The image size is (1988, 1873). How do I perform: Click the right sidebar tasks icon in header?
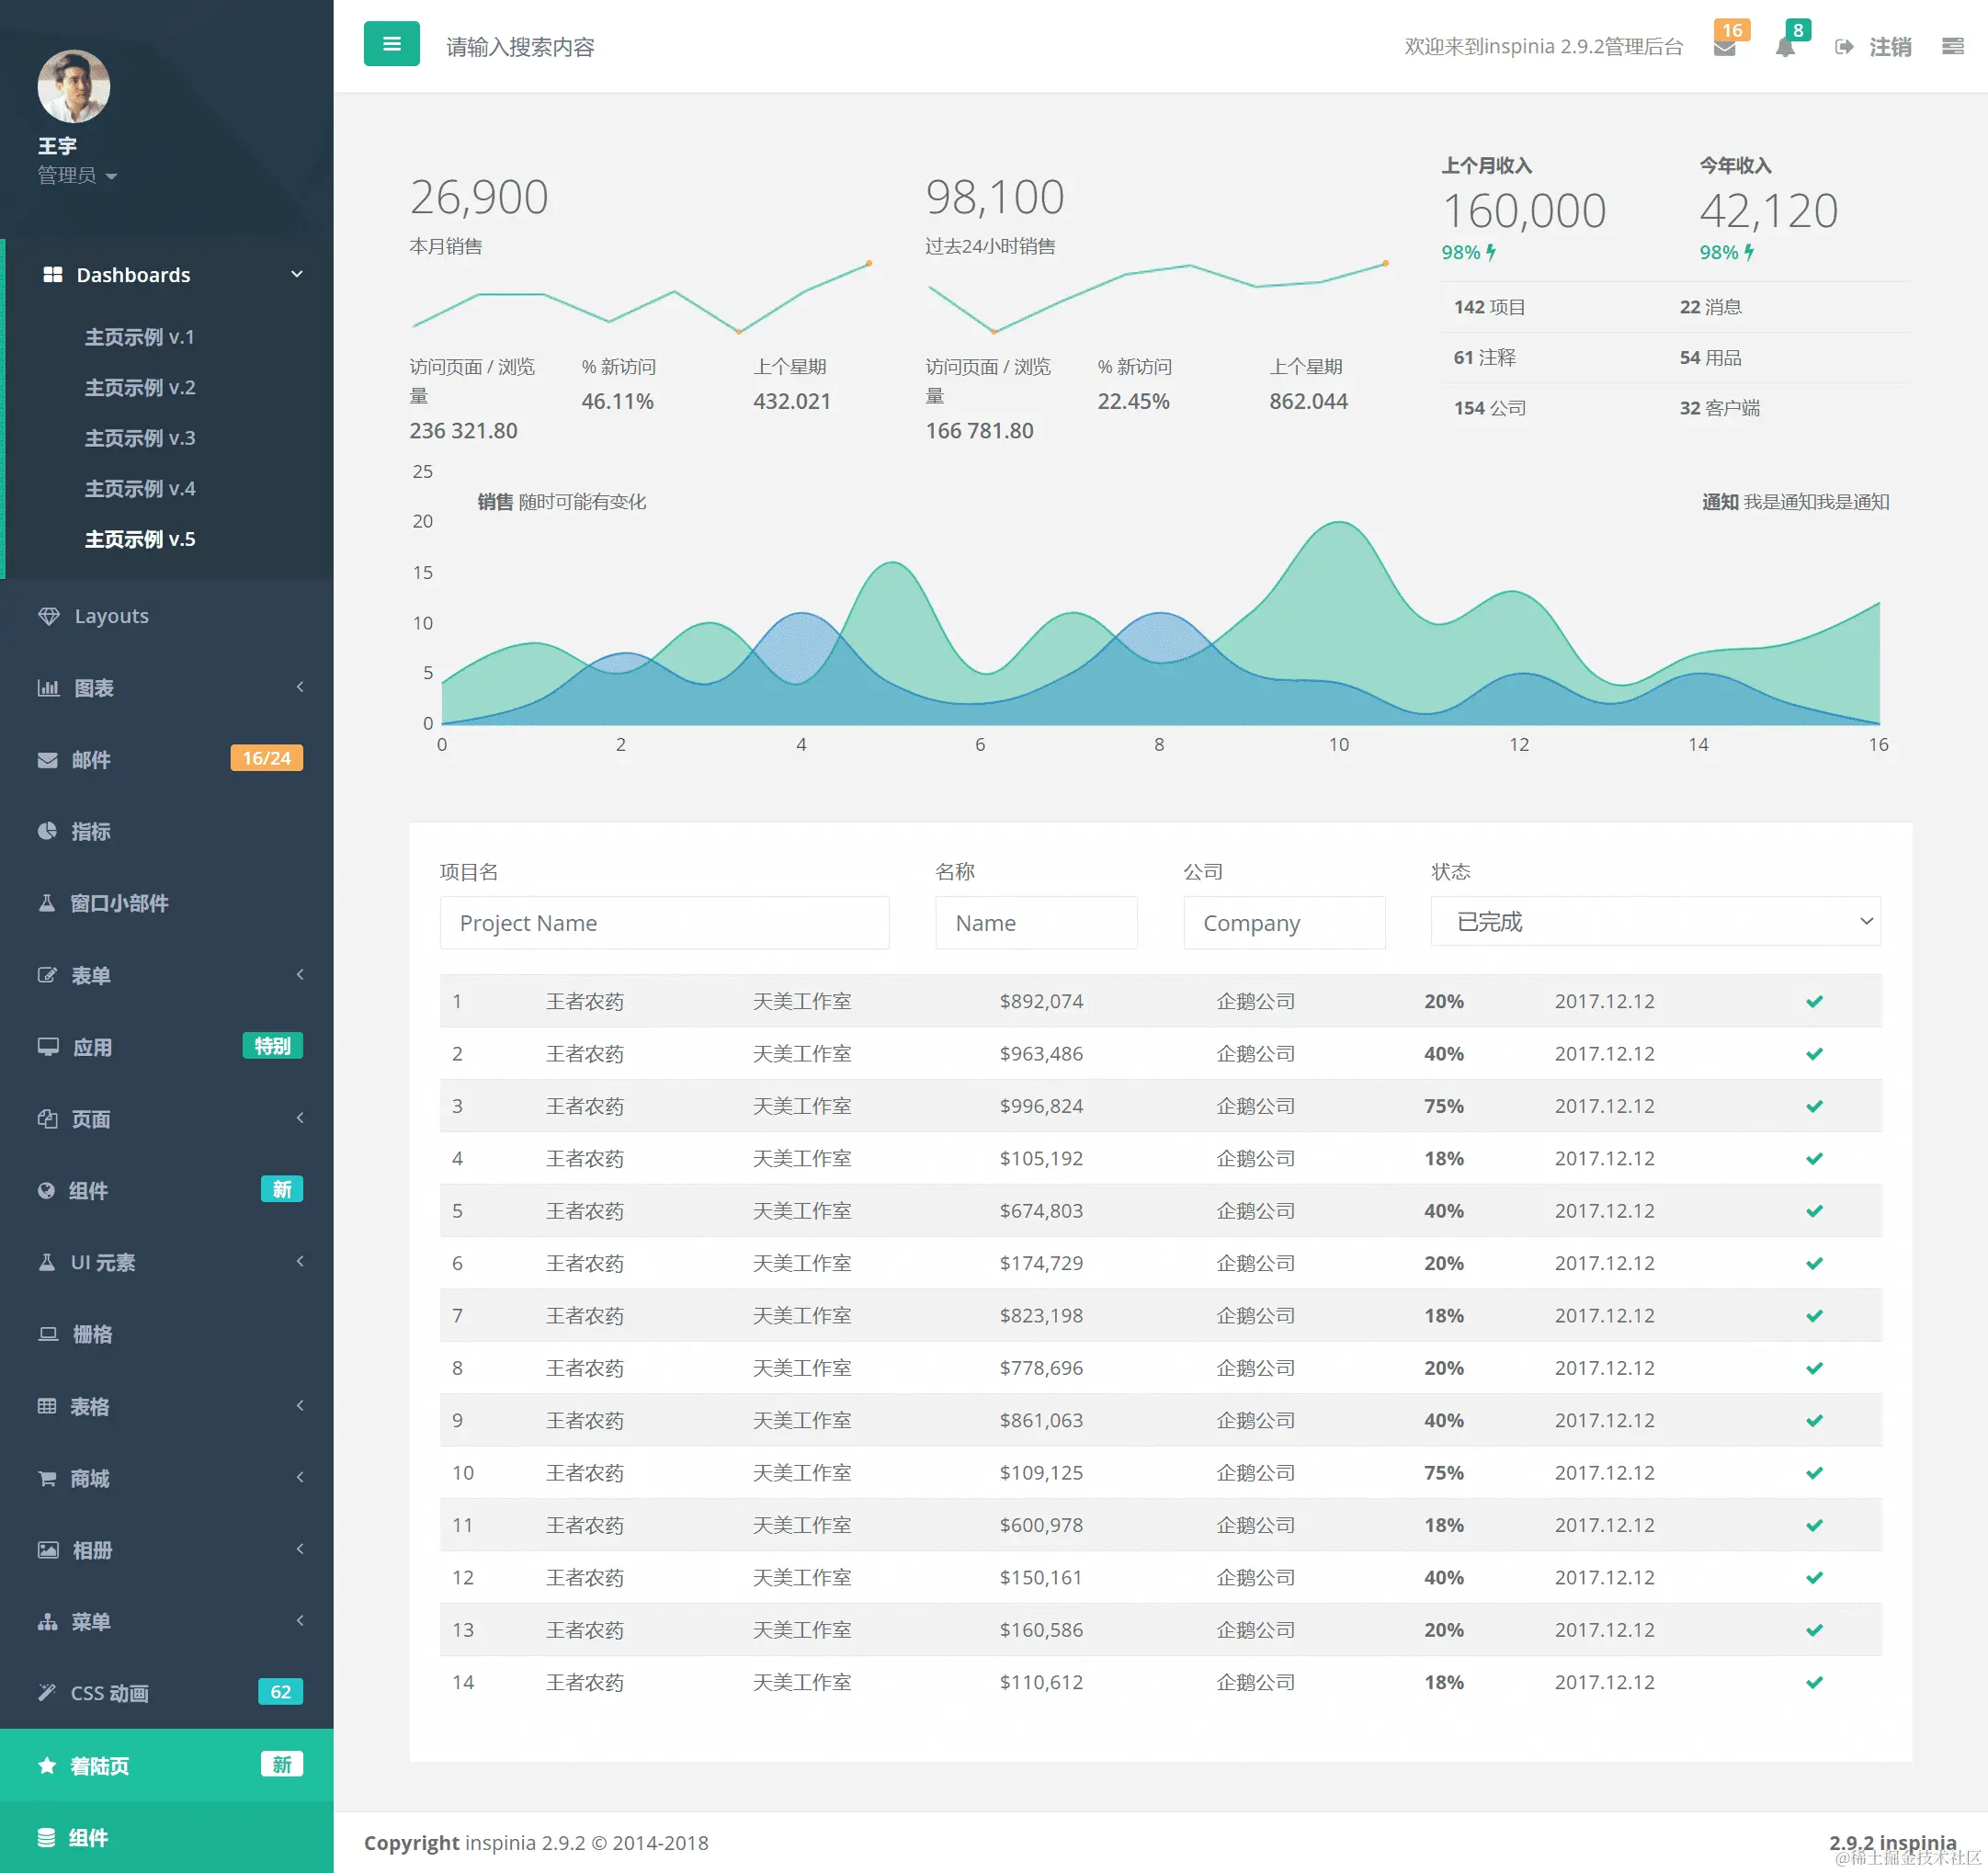(x=1952, y=46)
